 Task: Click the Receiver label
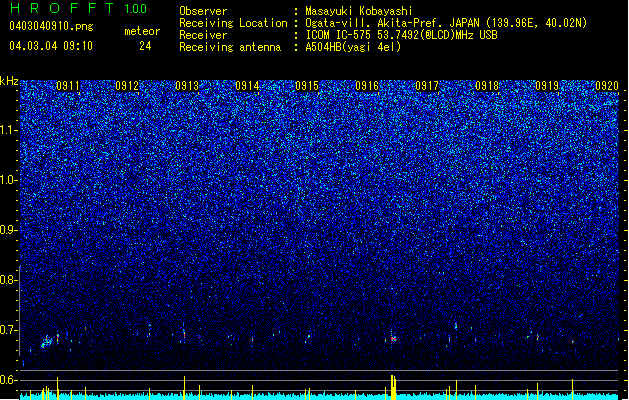coord(203,35)
